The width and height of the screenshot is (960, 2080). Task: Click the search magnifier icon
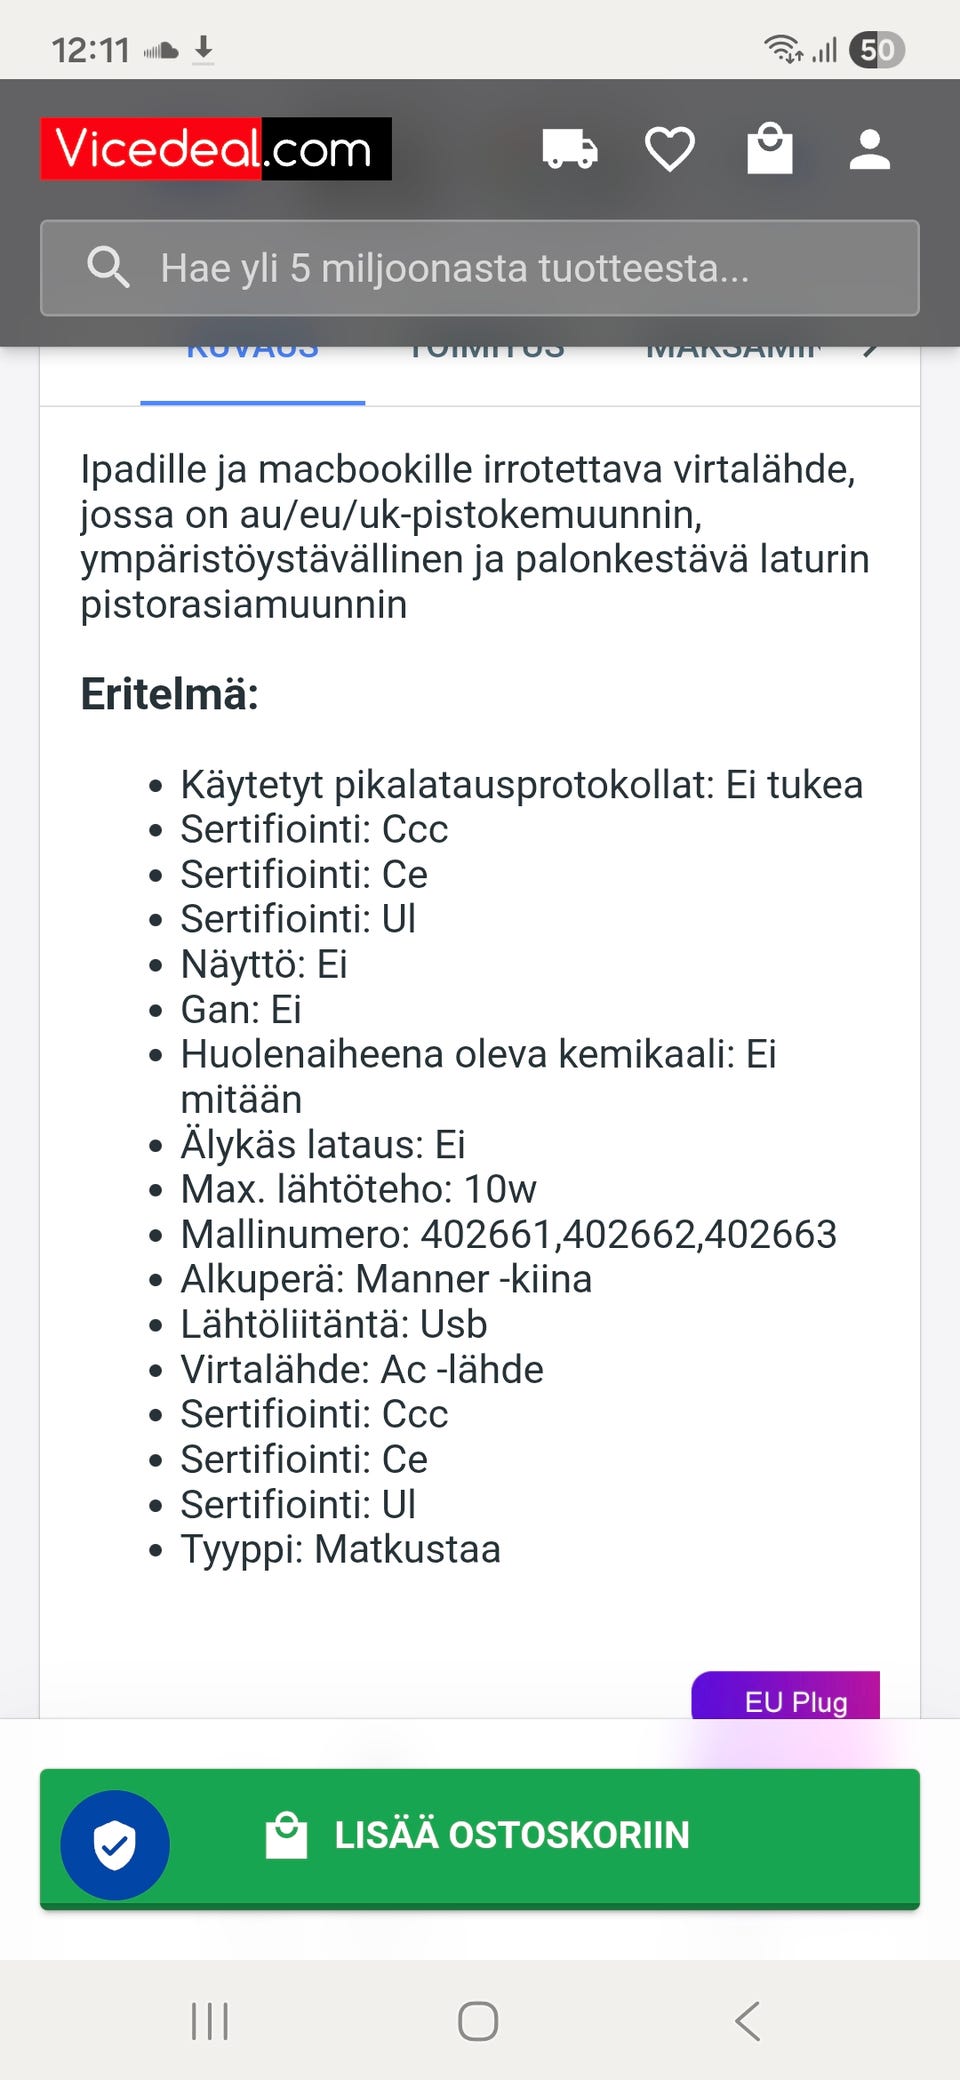click(x=109, y=268)
